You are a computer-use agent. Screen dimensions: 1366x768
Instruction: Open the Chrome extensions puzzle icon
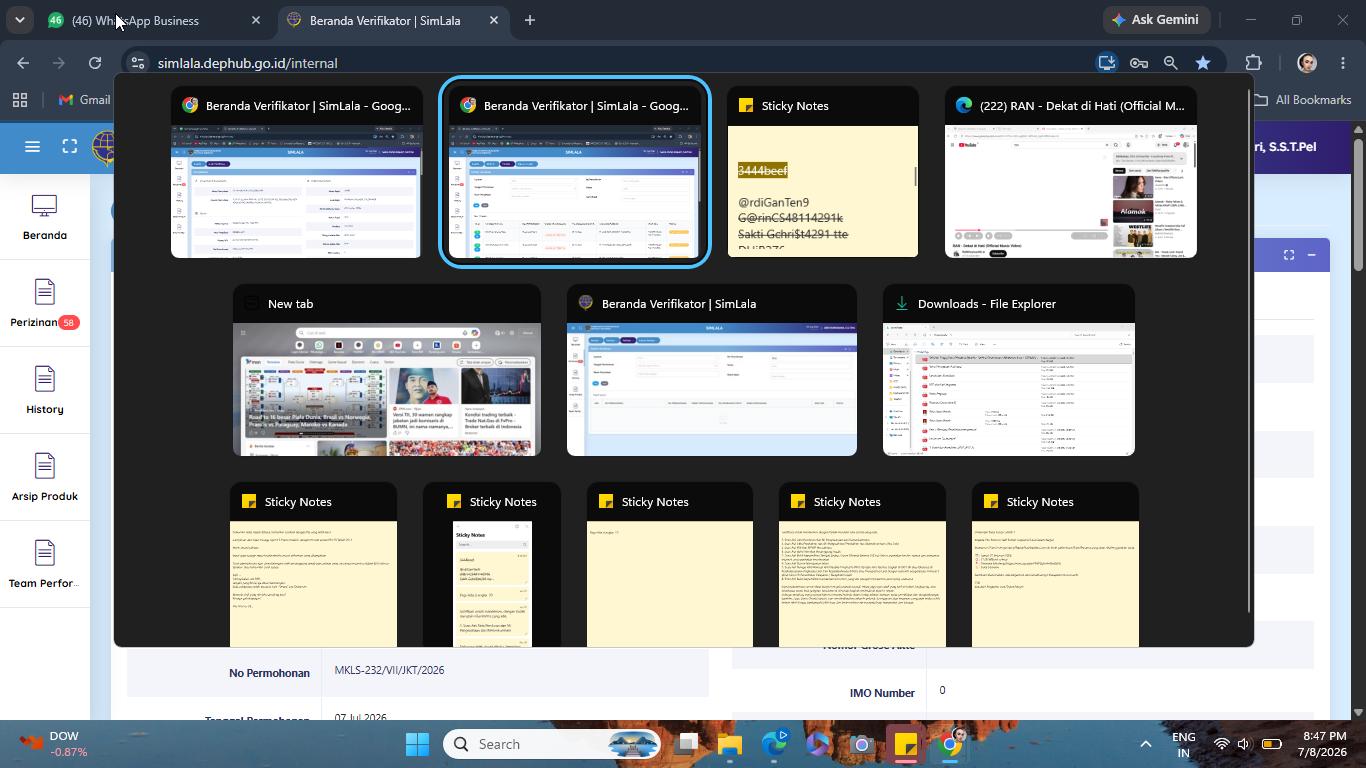(x=1254, y=63)
